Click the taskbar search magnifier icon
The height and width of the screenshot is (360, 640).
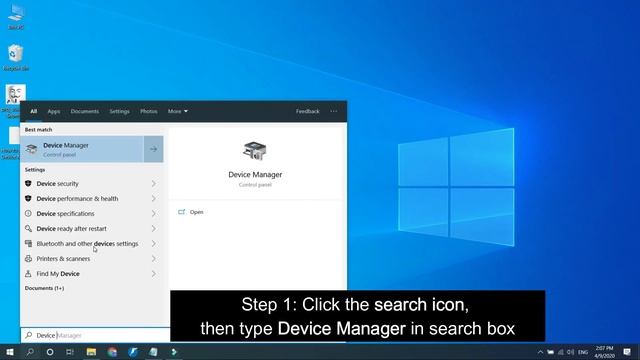pyautogui.click(x=30, y=352)
